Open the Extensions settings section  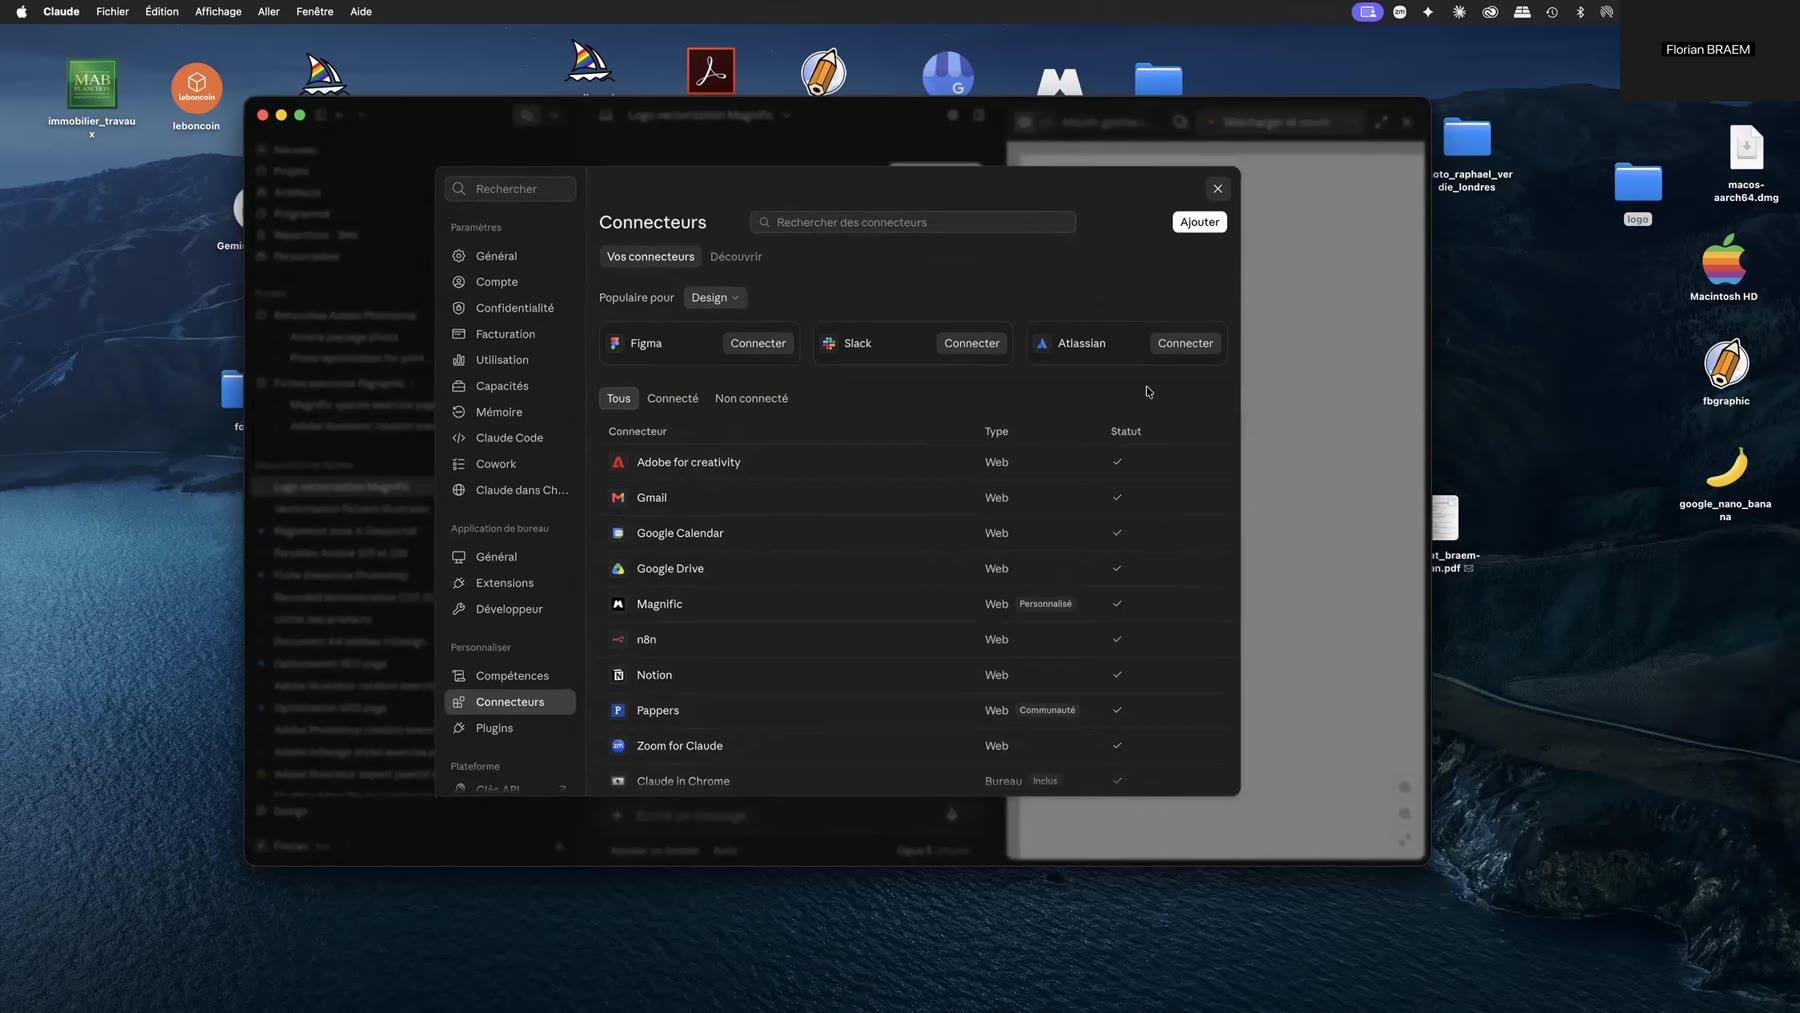[510, 584]
